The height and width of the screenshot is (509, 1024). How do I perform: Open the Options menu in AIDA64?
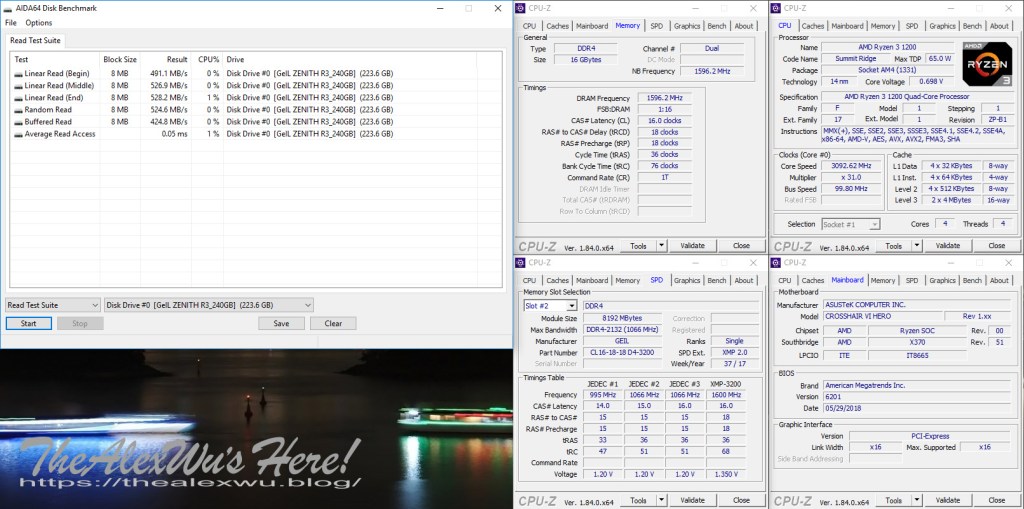[x=39, y=22]
